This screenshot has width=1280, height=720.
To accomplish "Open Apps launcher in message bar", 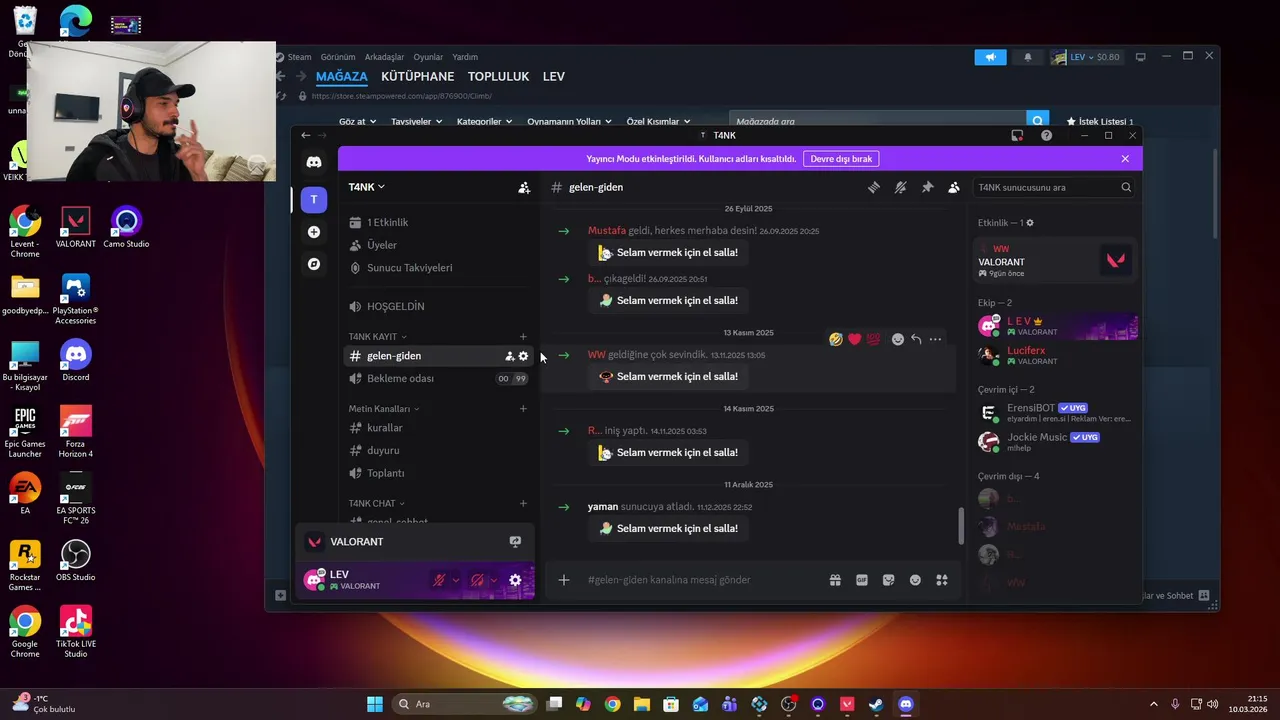I will 941,580.
